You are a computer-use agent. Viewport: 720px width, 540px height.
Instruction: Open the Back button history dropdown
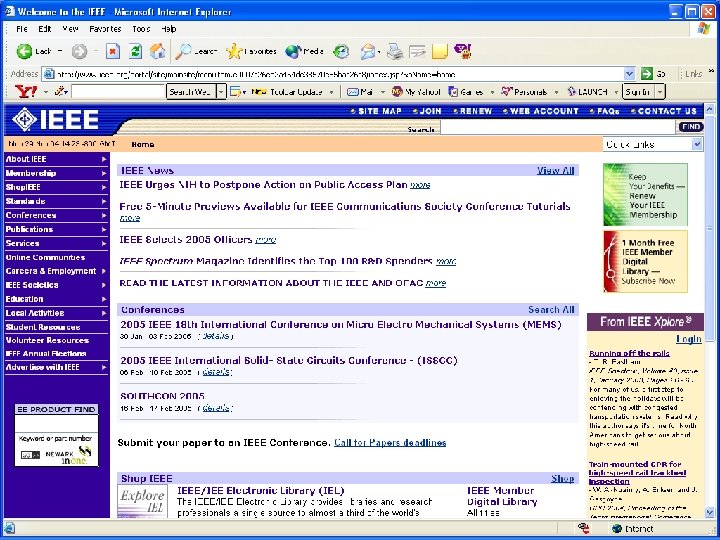coord(60,51)
